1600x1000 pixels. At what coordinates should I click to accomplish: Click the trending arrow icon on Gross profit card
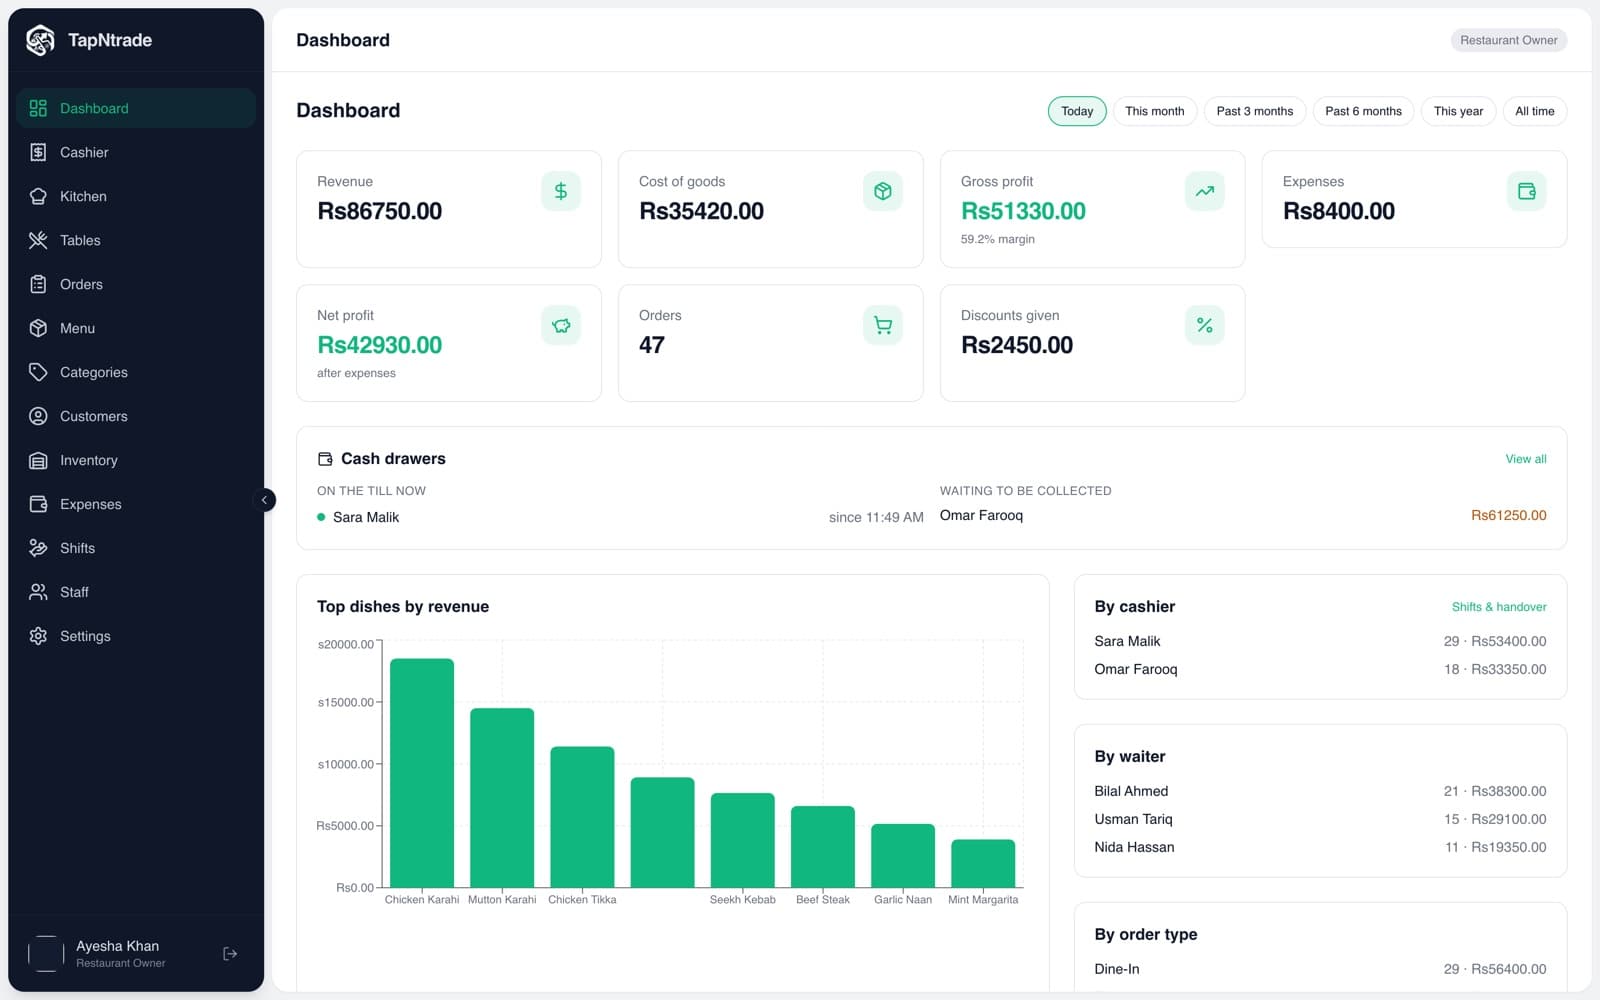1205,191
